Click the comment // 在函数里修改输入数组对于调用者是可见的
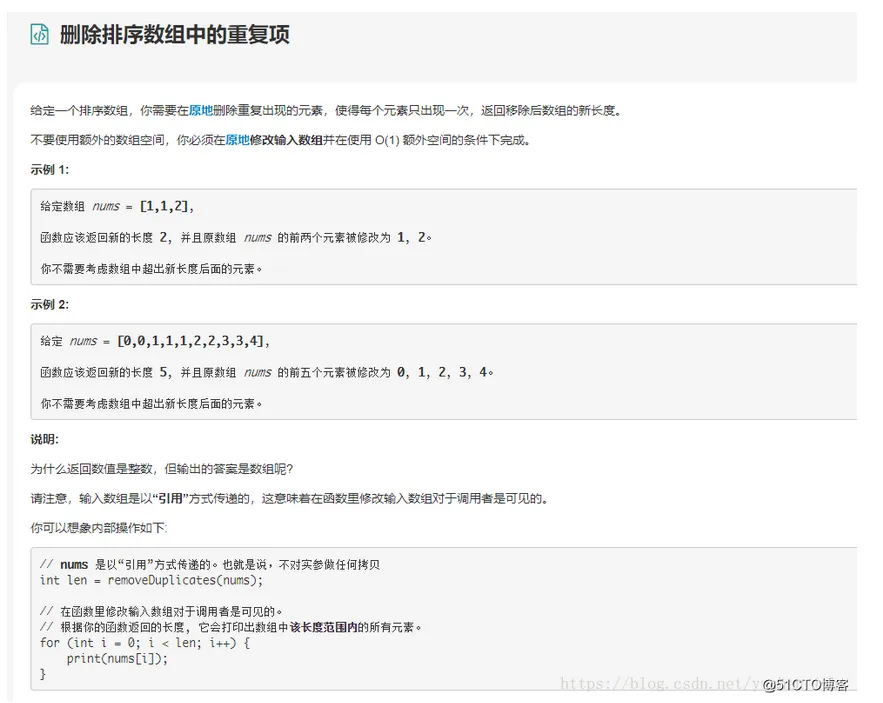Viewport: 883px width, 703px height. pos(161,612)
